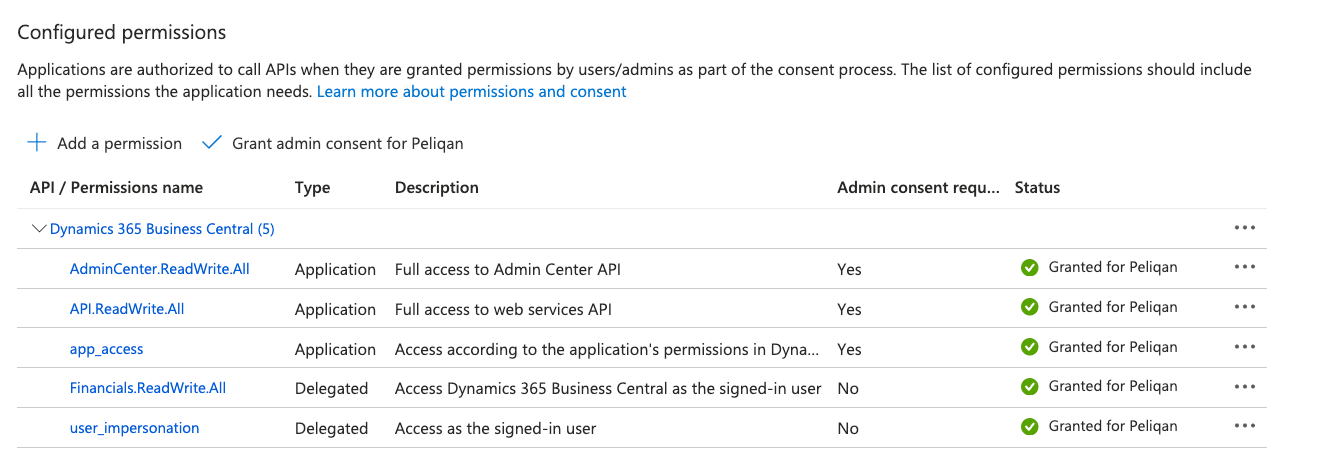Click green granted status icon for AdminCenter.ReadWrite.All
Screen dimensions: 1325x453
(1029, 267)
